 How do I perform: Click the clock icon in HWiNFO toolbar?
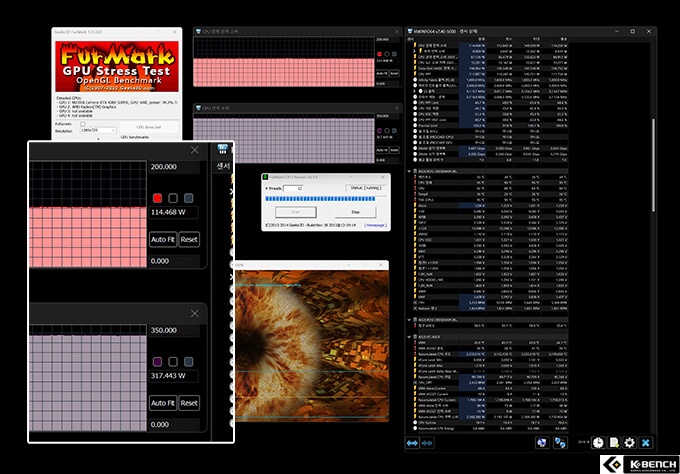coord(597,443)
